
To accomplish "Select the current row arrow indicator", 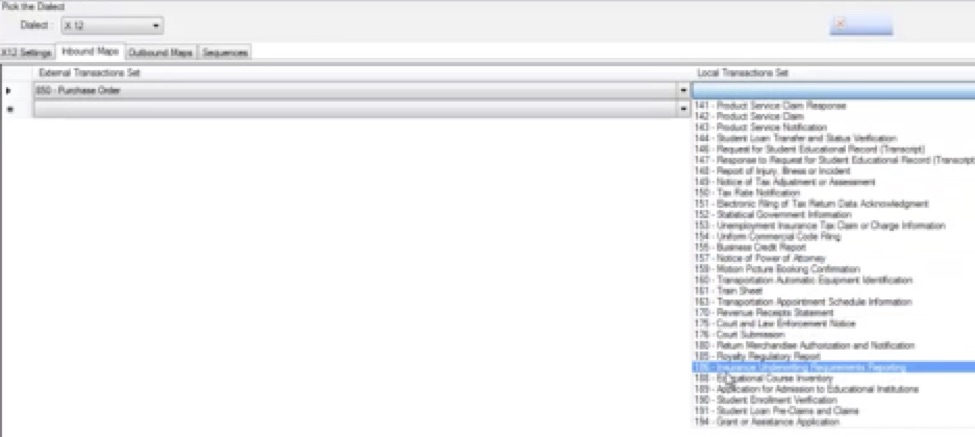I will 9,91.
